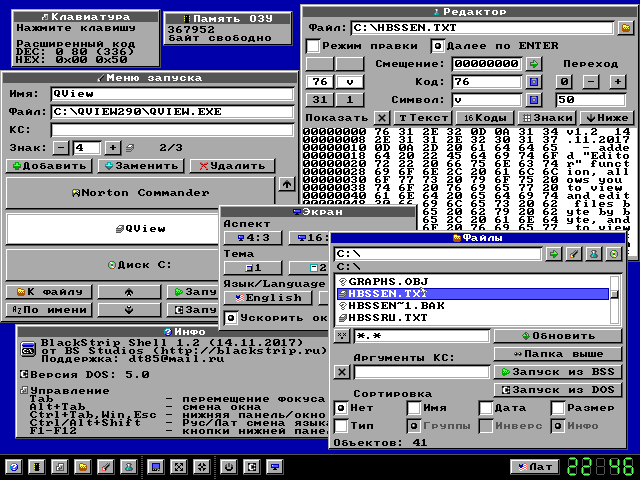Click the Переход 0 reset button

(x=564, y=82)
